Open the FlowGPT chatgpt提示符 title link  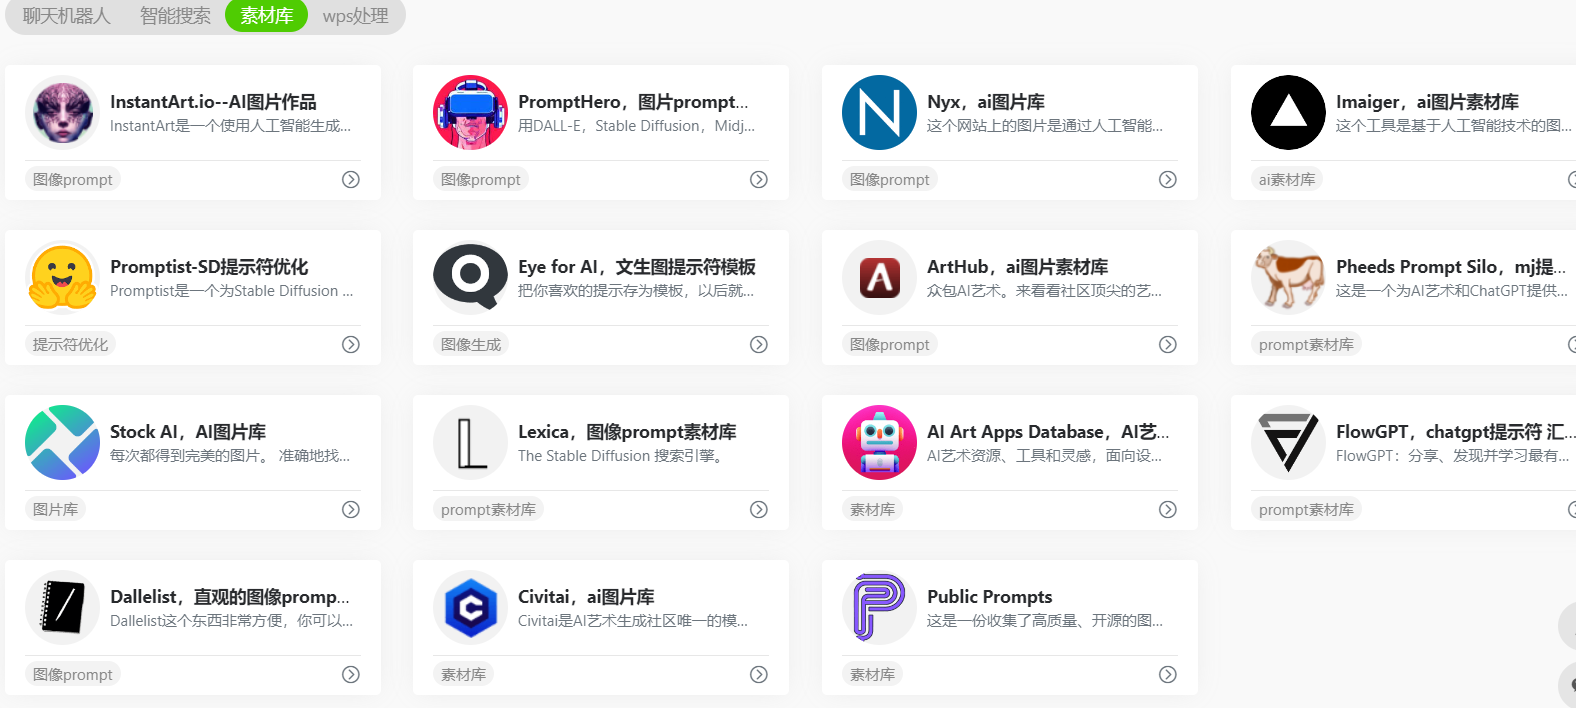pos(1456,432)
